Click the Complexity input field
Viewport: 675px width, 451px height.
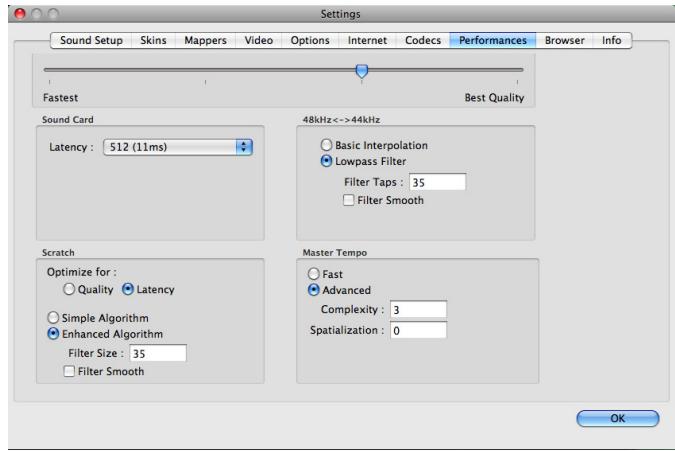coord(418,309)
